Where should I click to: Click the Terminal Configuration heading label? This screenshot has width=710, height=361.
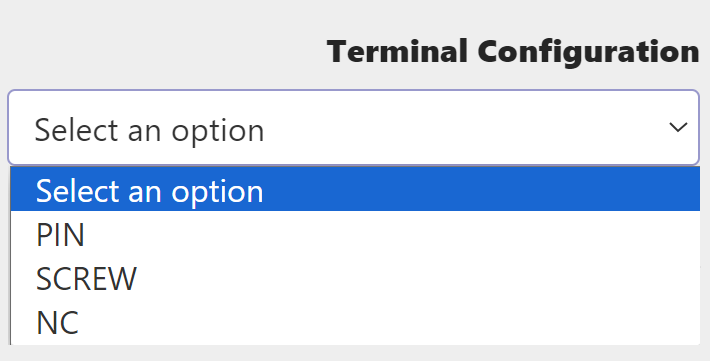pyautogui.click(x=513, y=51)
